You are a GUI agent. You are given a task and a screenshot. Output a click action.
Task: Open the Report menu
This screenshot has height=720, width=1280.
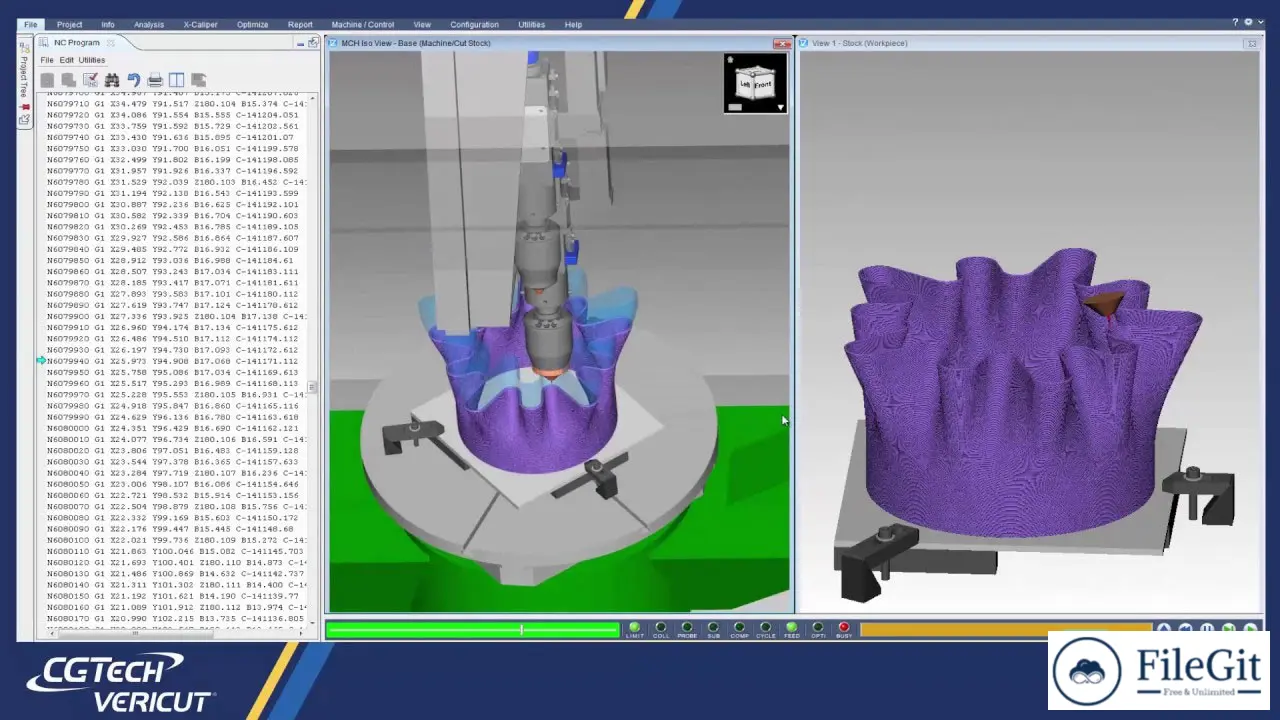pos(300,24)
